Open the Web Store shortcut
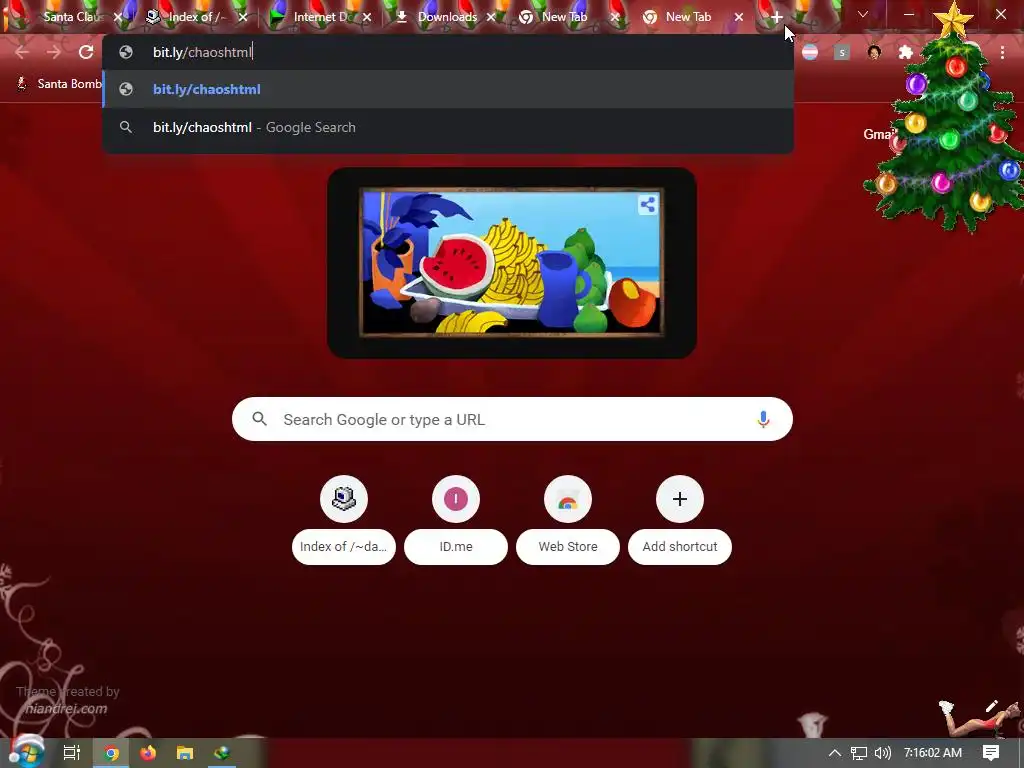The image size is (1024, 768). tap(568, 520)
